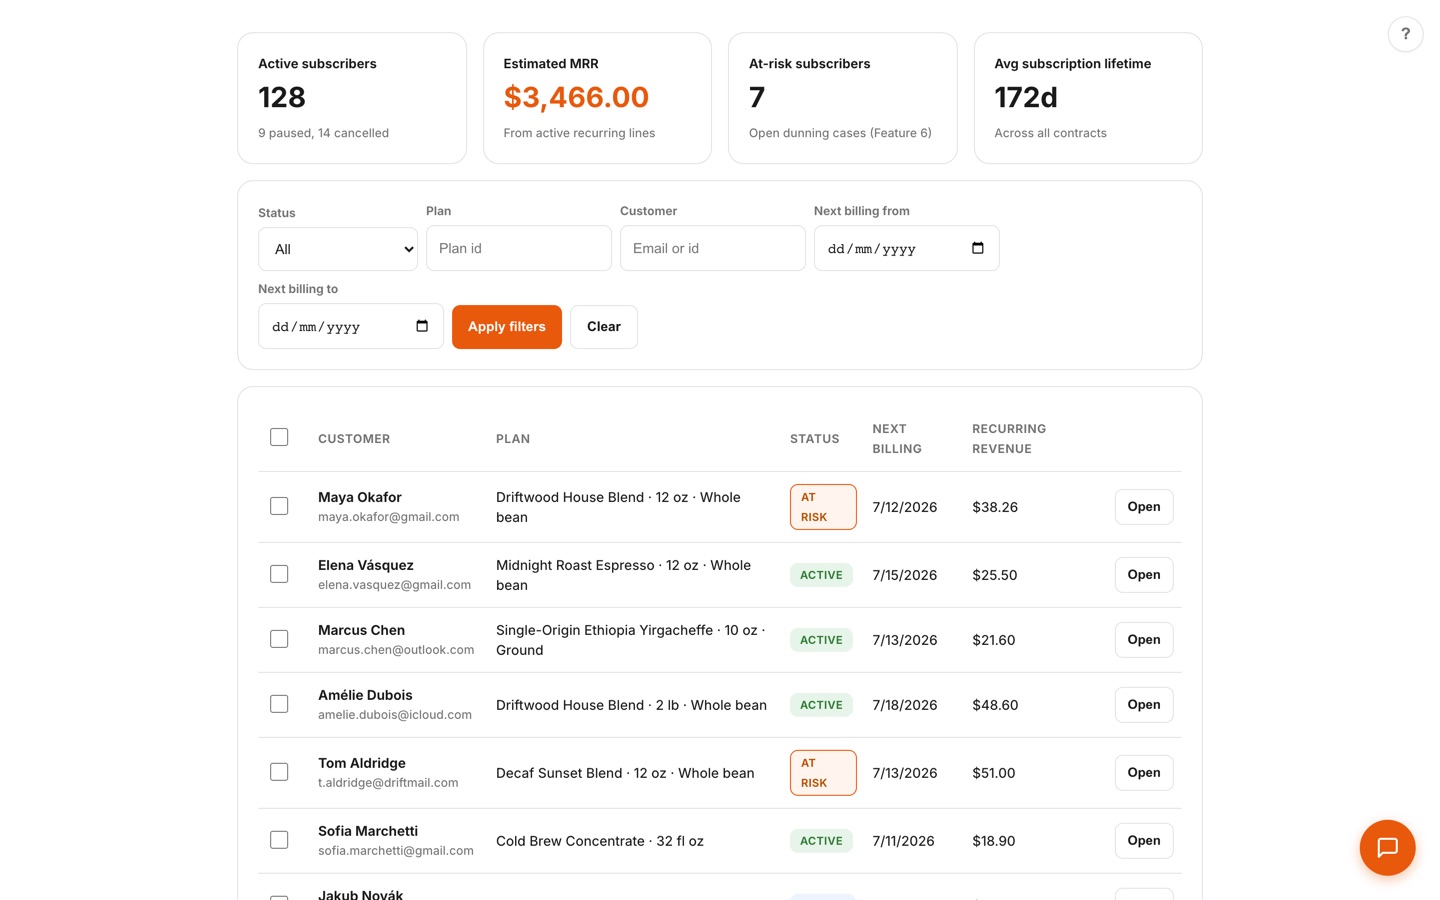Focus the Next billing from date field
1440x900 pixels.
pyautogui.click(x=906, y=248)
